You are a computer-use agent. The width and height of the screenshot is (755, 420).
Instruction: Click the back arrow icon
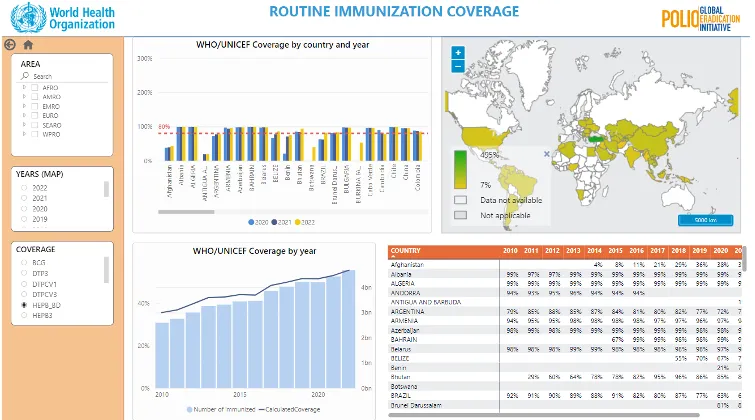10,45
